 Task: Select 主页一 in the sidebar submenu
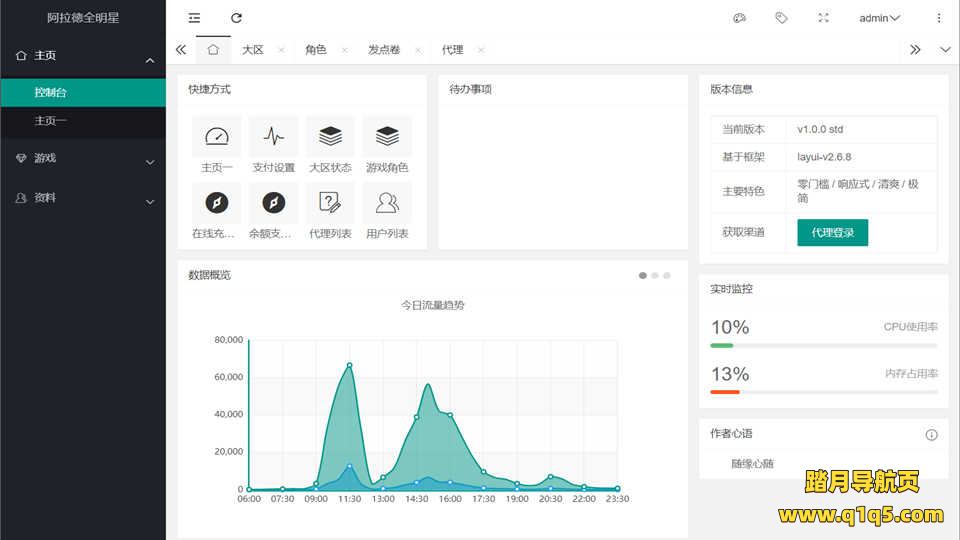[x=51, y=121]
